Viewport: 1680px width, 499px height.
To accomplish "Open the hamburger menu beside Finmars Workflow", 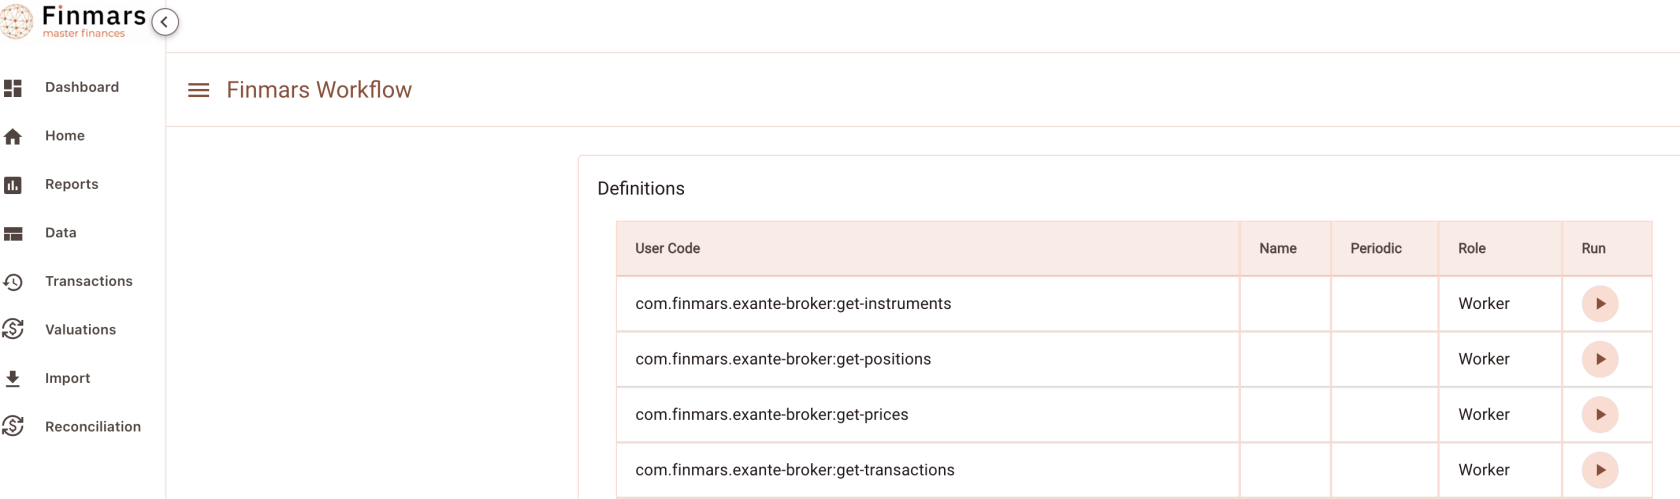I will (199, 90).
